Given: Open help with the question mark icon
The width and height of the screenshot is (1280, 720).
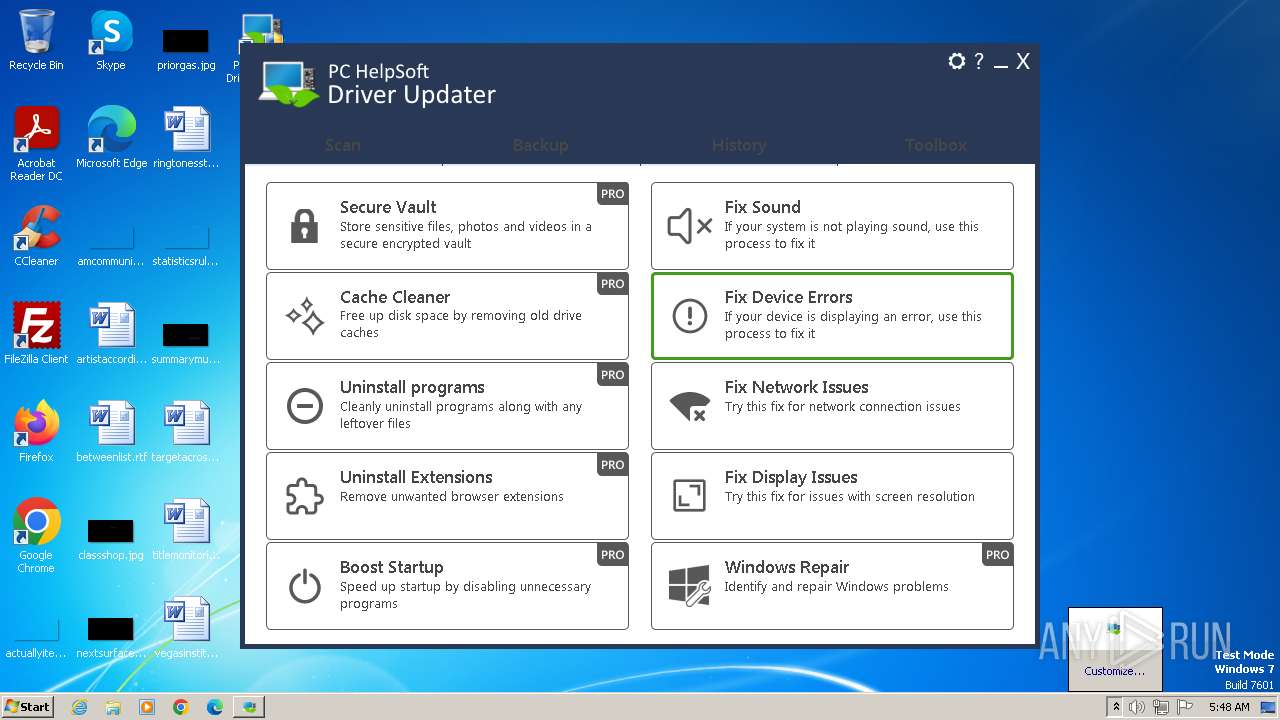Looking at the screenshot, I should click(x=979, y=61).
